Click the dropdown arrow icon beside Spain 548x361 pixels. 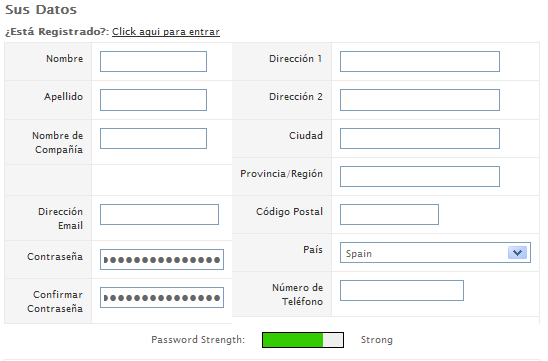click(517, 252)
